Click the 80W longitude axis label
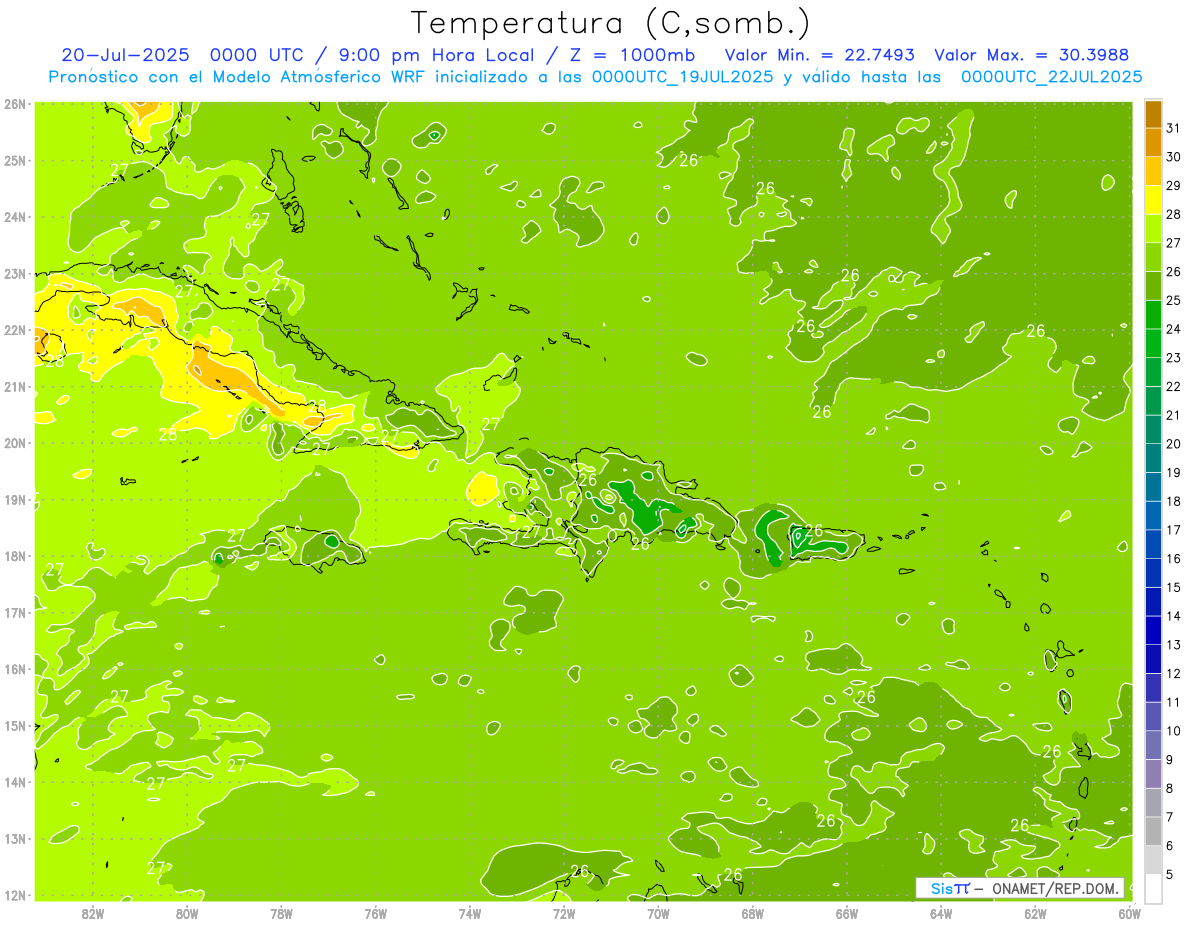The width and height of the screenshot is (1200, 927). [187, 912]
